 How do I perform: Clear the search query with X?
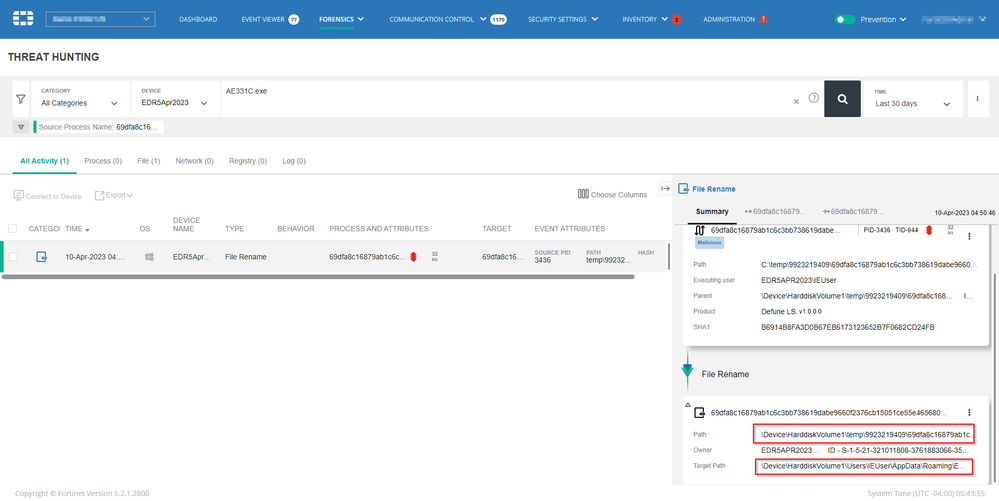coord(796,101)
